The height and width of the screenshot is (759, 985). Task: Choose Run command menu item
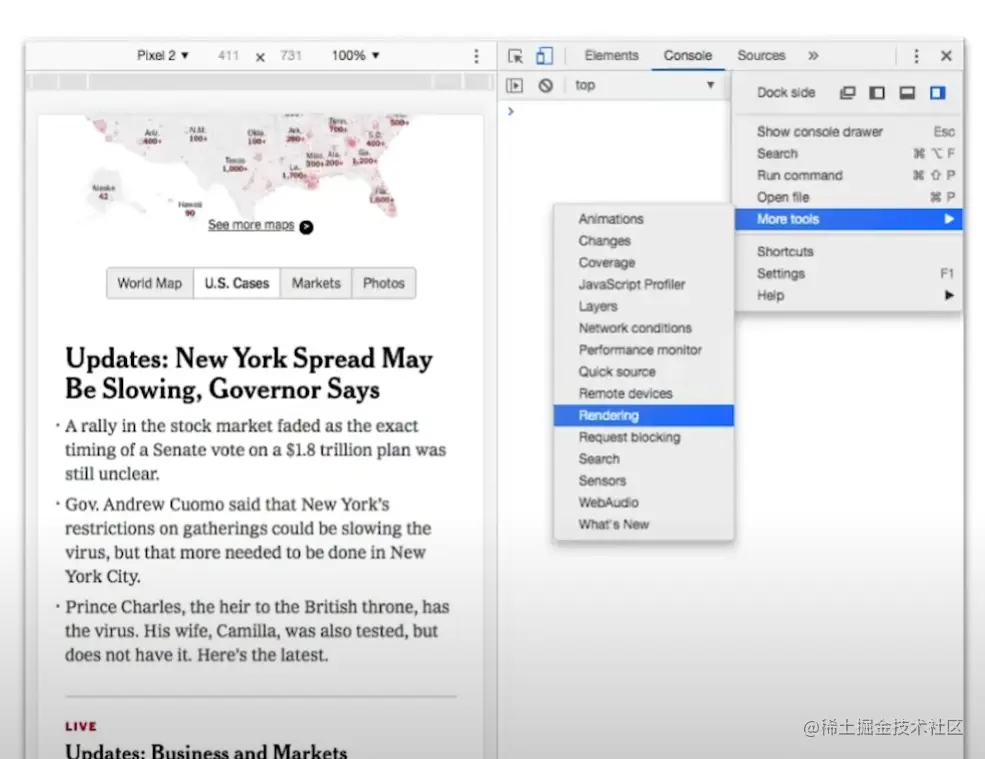848,175
